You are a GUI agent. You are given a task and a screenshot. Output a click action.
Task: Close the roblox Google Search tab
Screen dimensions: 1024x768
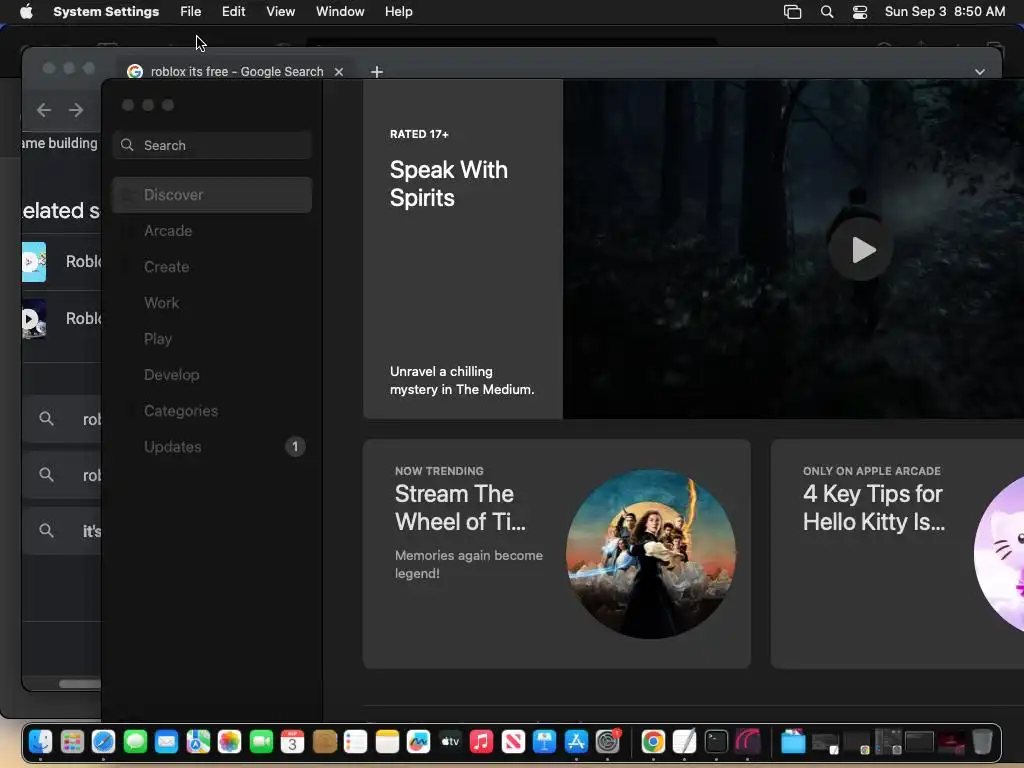(x=338, y=72)
